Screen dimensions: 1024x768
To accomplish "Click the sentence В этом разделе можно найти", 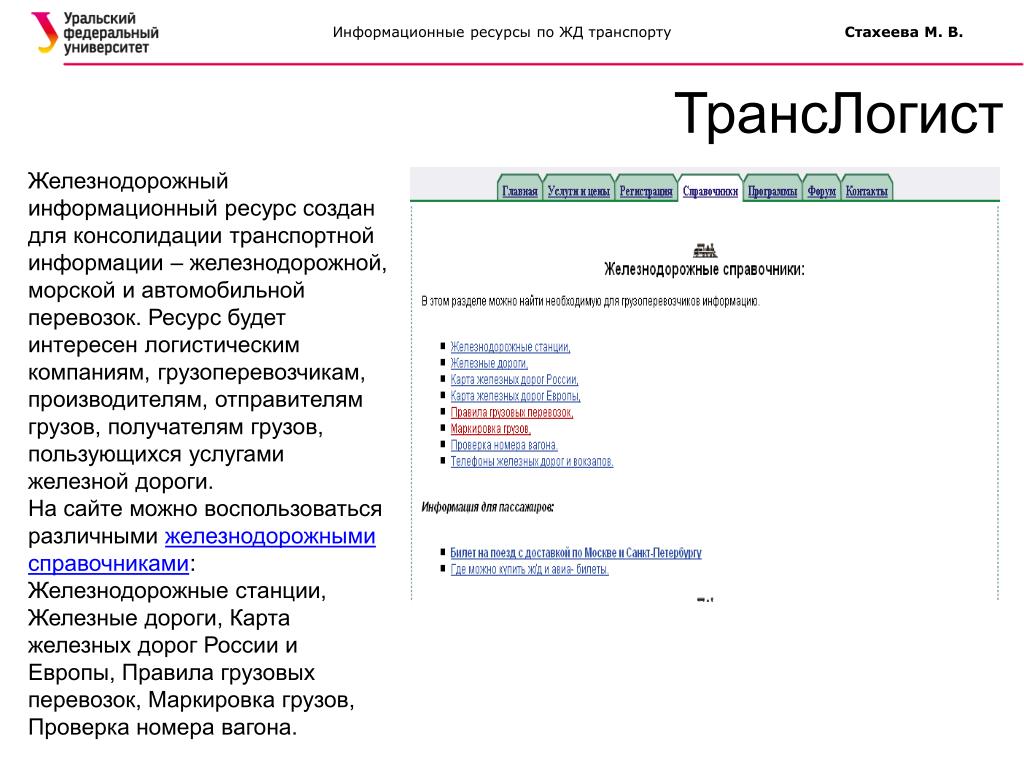I will coord(590,301).
